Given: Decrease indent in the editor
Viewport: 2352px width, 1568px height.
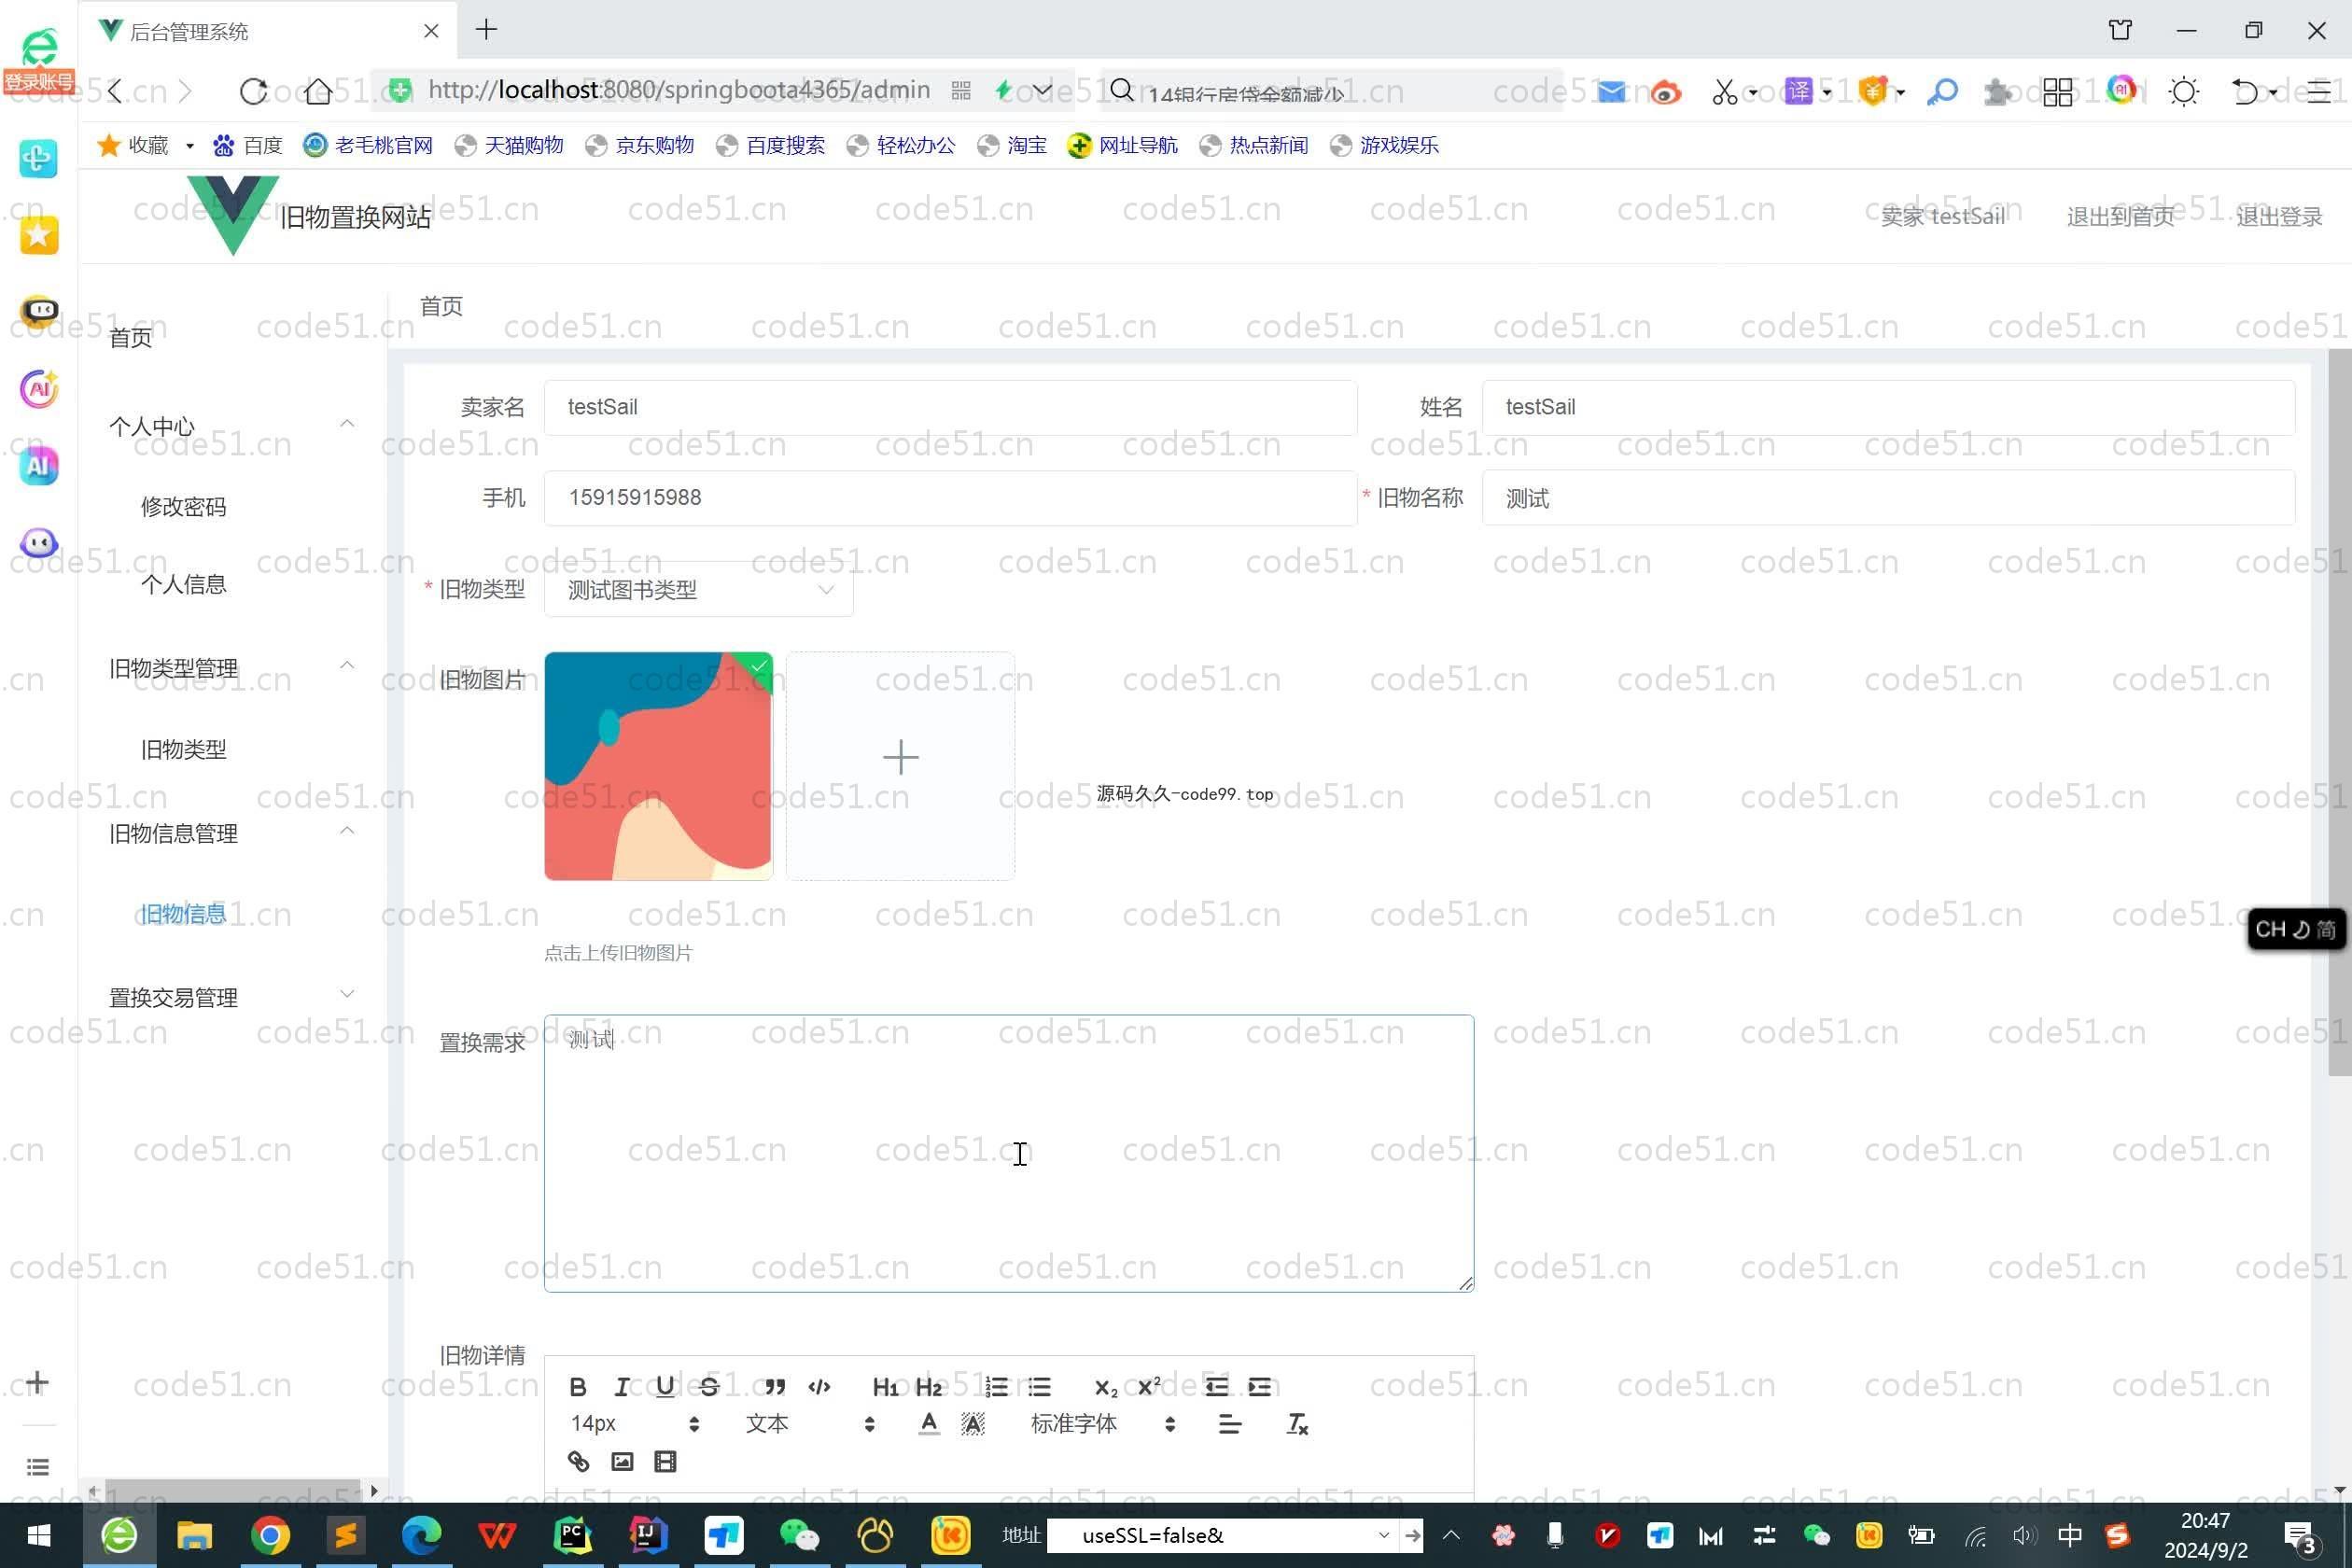Looking at the screenshot, I should pyautogui.click(x=1216, y=1386).
